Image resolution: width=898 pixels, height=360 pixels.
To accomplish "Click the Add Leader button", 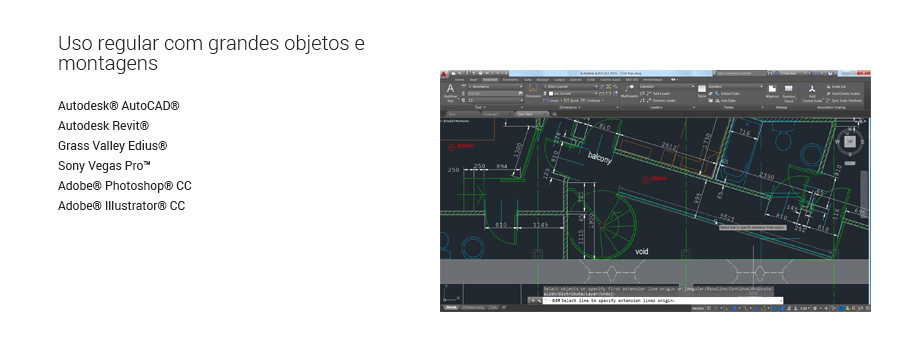I will pos(660,93).
